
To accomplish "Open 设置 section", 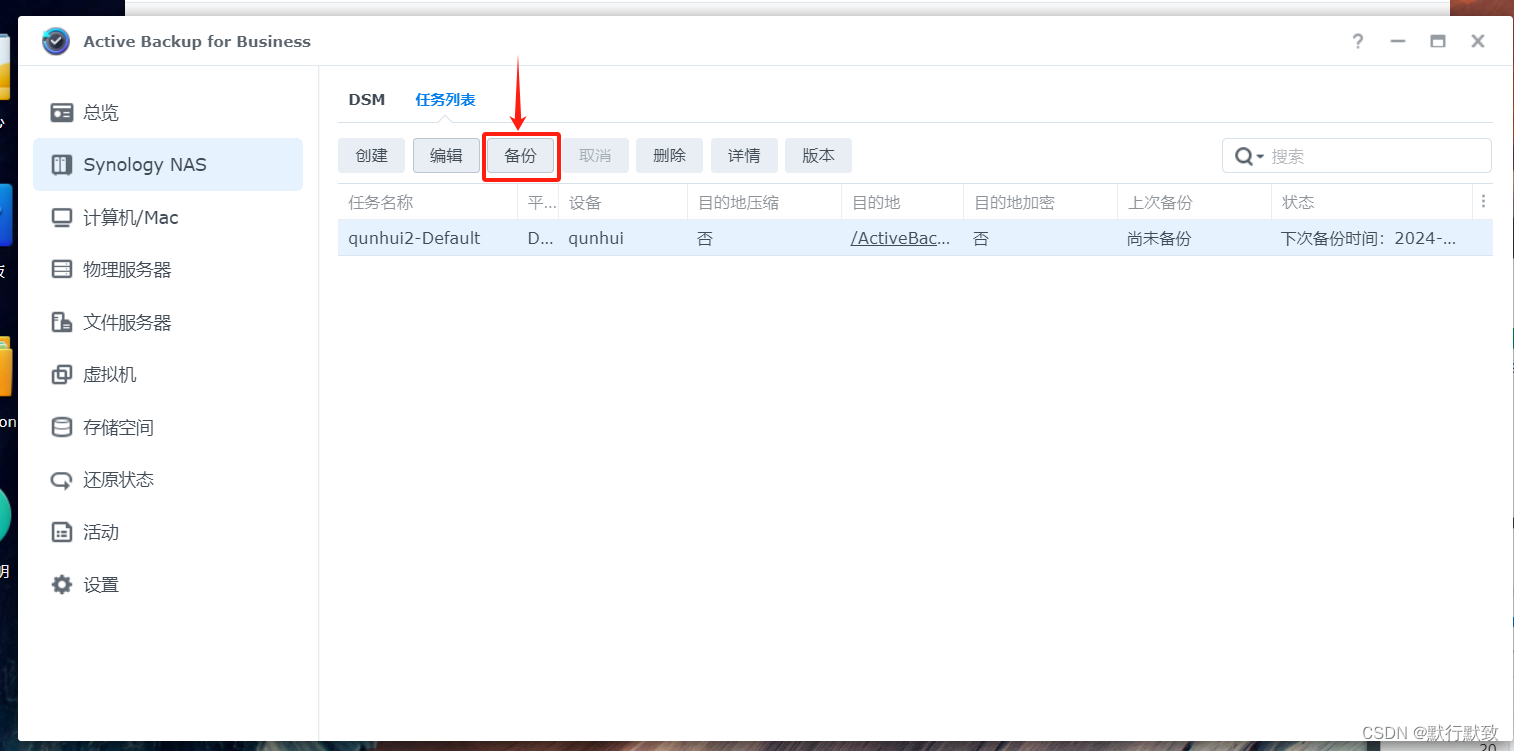I will [x=168, y=585].
